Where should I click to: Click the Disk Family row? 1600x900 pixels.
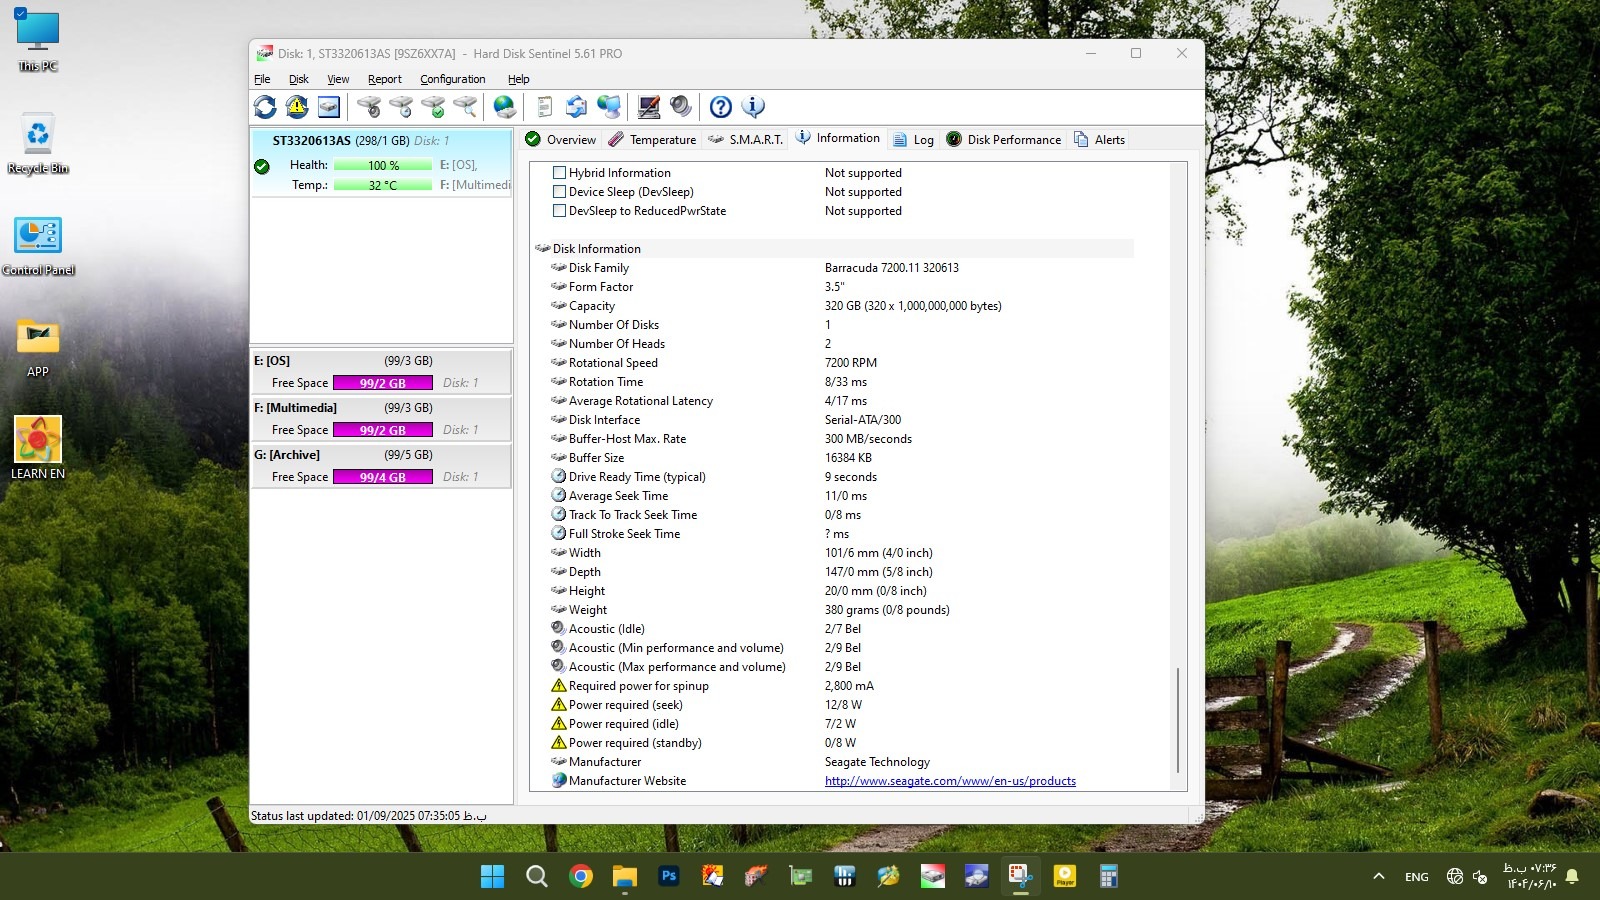[840, 268]
